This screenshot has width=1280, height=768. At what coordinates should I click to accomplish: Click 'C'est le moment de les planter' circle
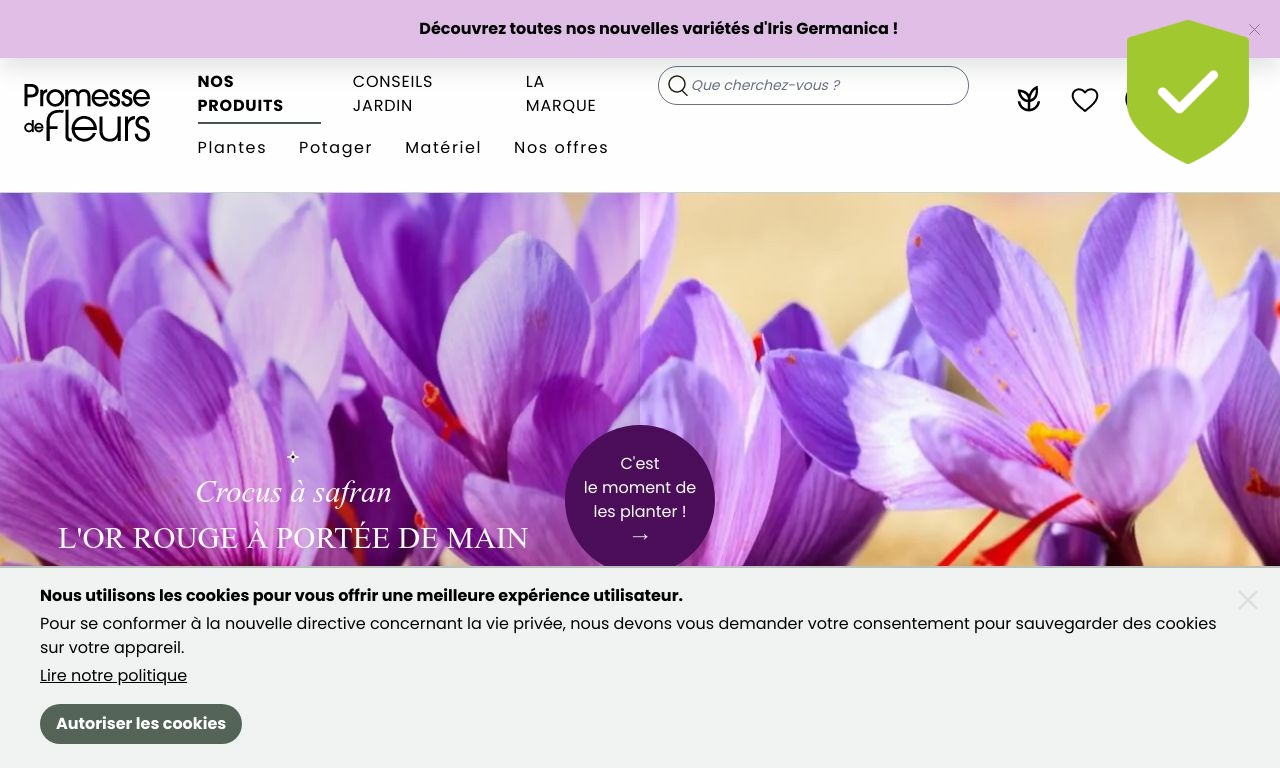tap(640, 499)
